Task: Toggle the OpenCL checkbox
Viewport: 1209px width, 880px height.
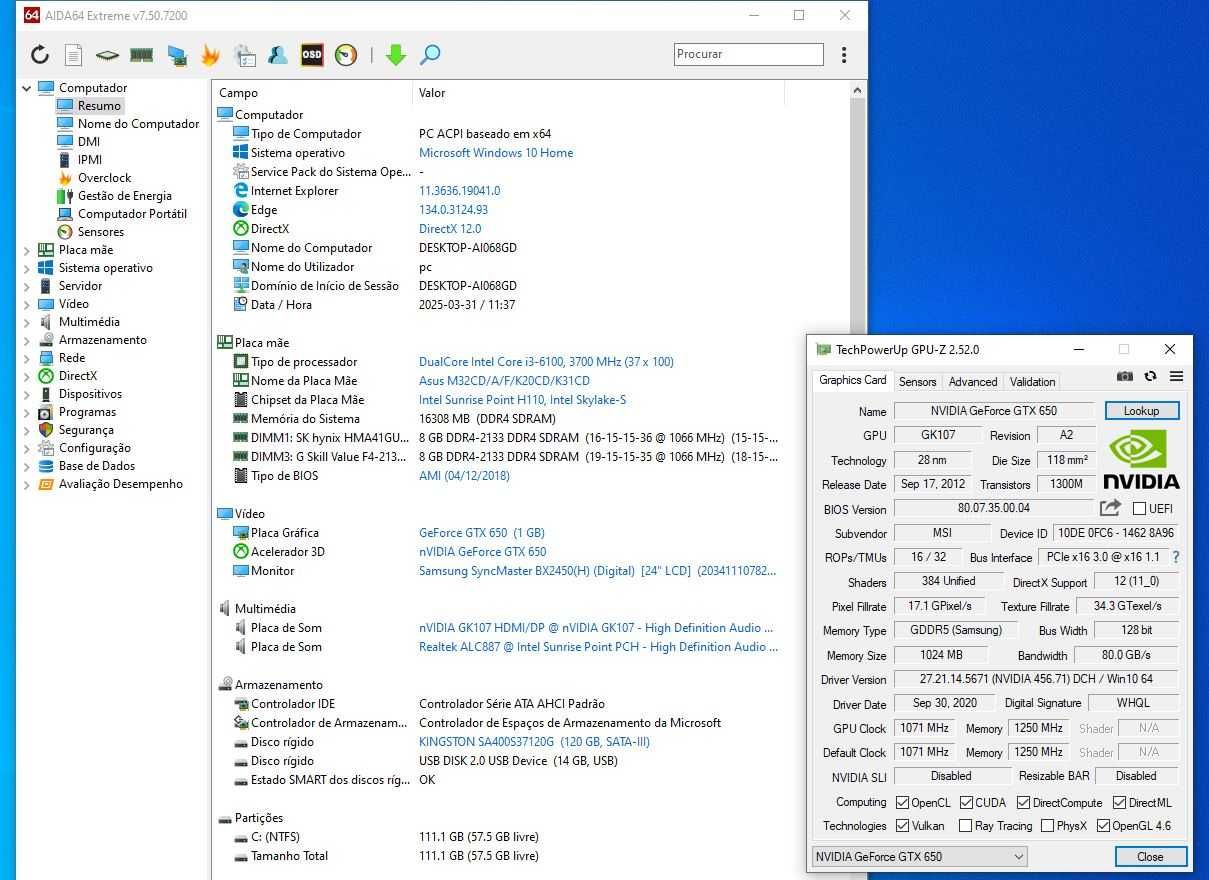Action: click(903, 802)
